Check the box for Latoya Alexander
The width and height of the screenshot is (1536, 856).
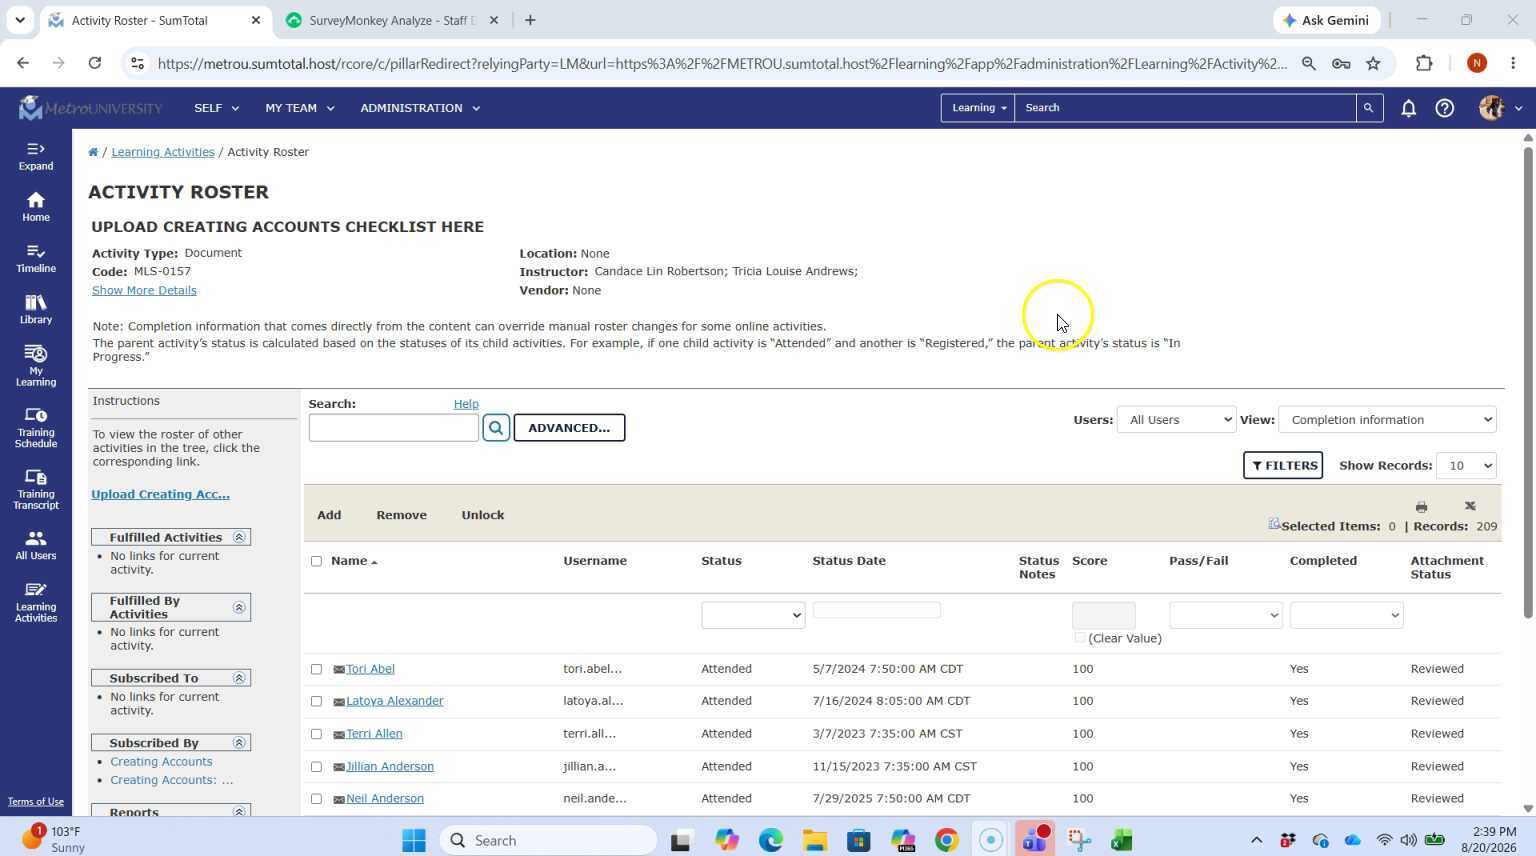316,702
